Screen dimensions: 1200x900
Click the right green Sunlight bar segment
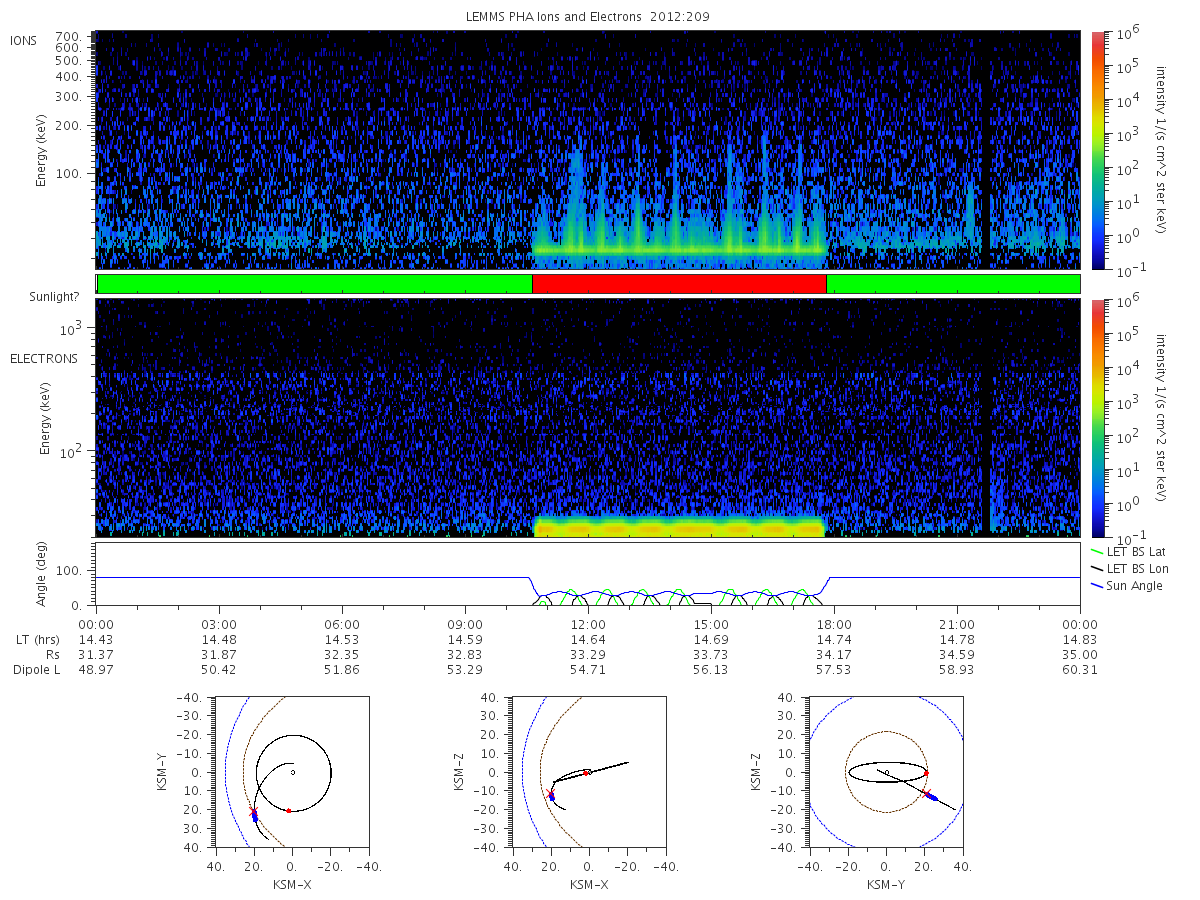pos(953,284)
